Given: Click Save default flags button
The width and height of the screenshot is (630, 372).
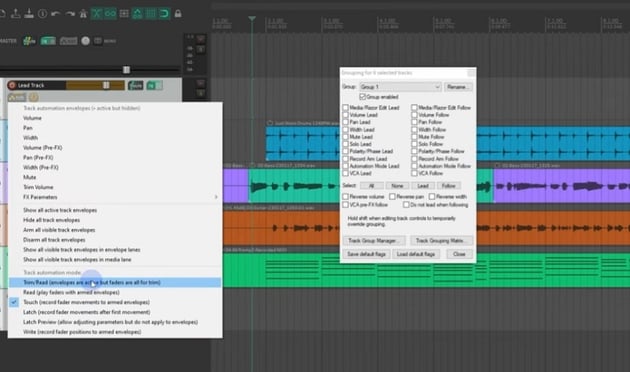Looking at the screenshot, I should click(x=366, y=254).
